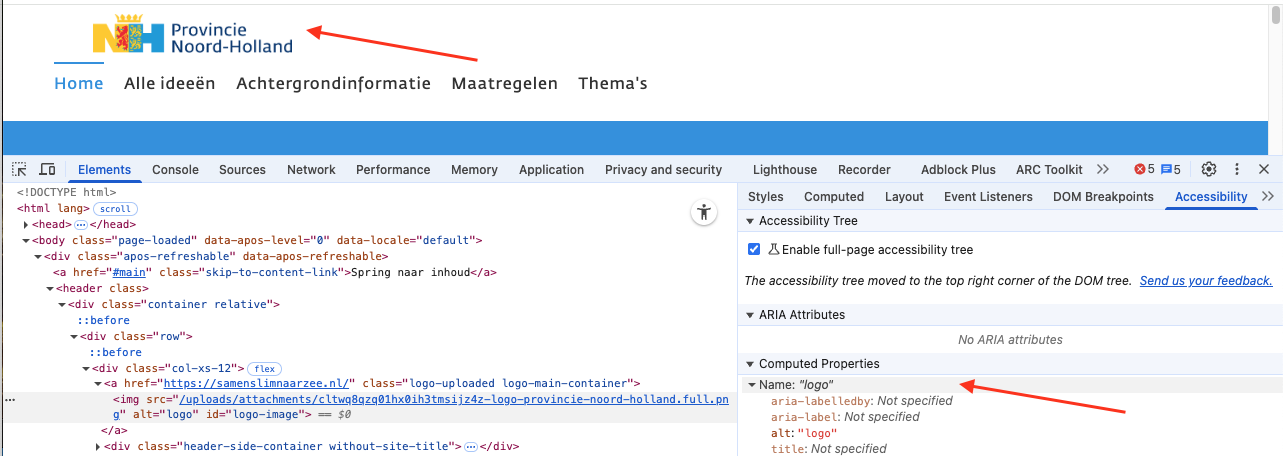Click the red error count badge

1144,170
